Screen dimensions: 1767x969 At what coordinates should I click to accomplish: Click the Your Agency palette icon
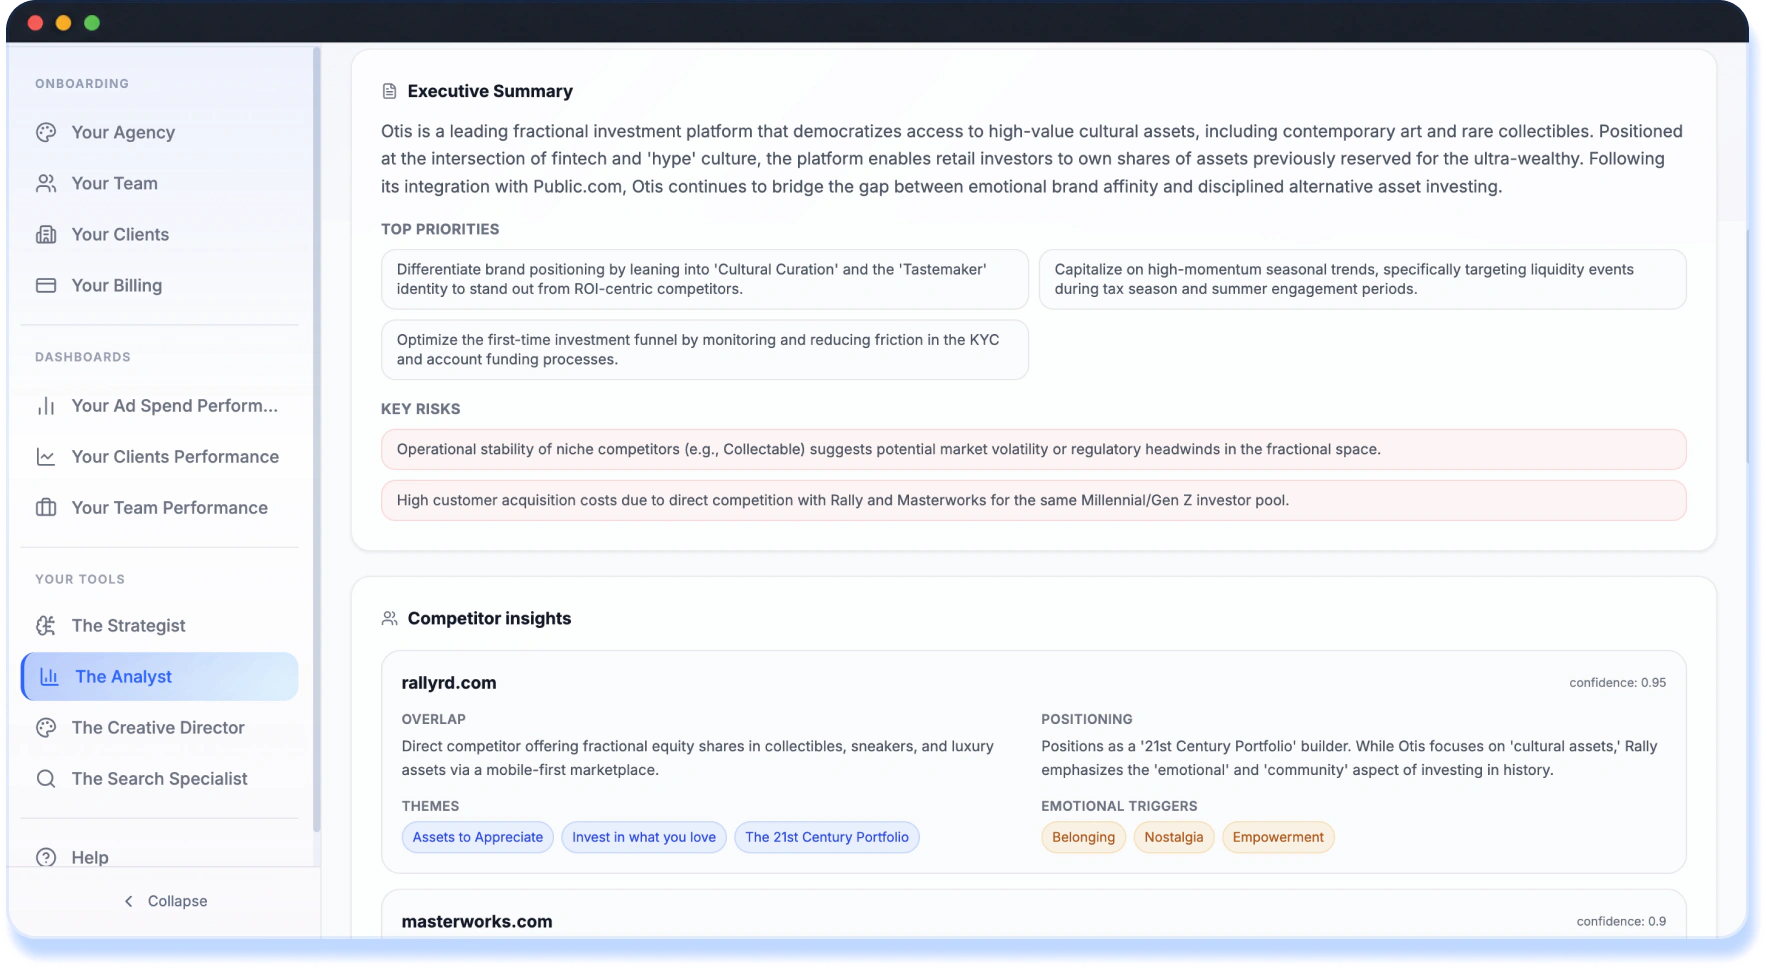pyautogui.click(x=46, y=132)
